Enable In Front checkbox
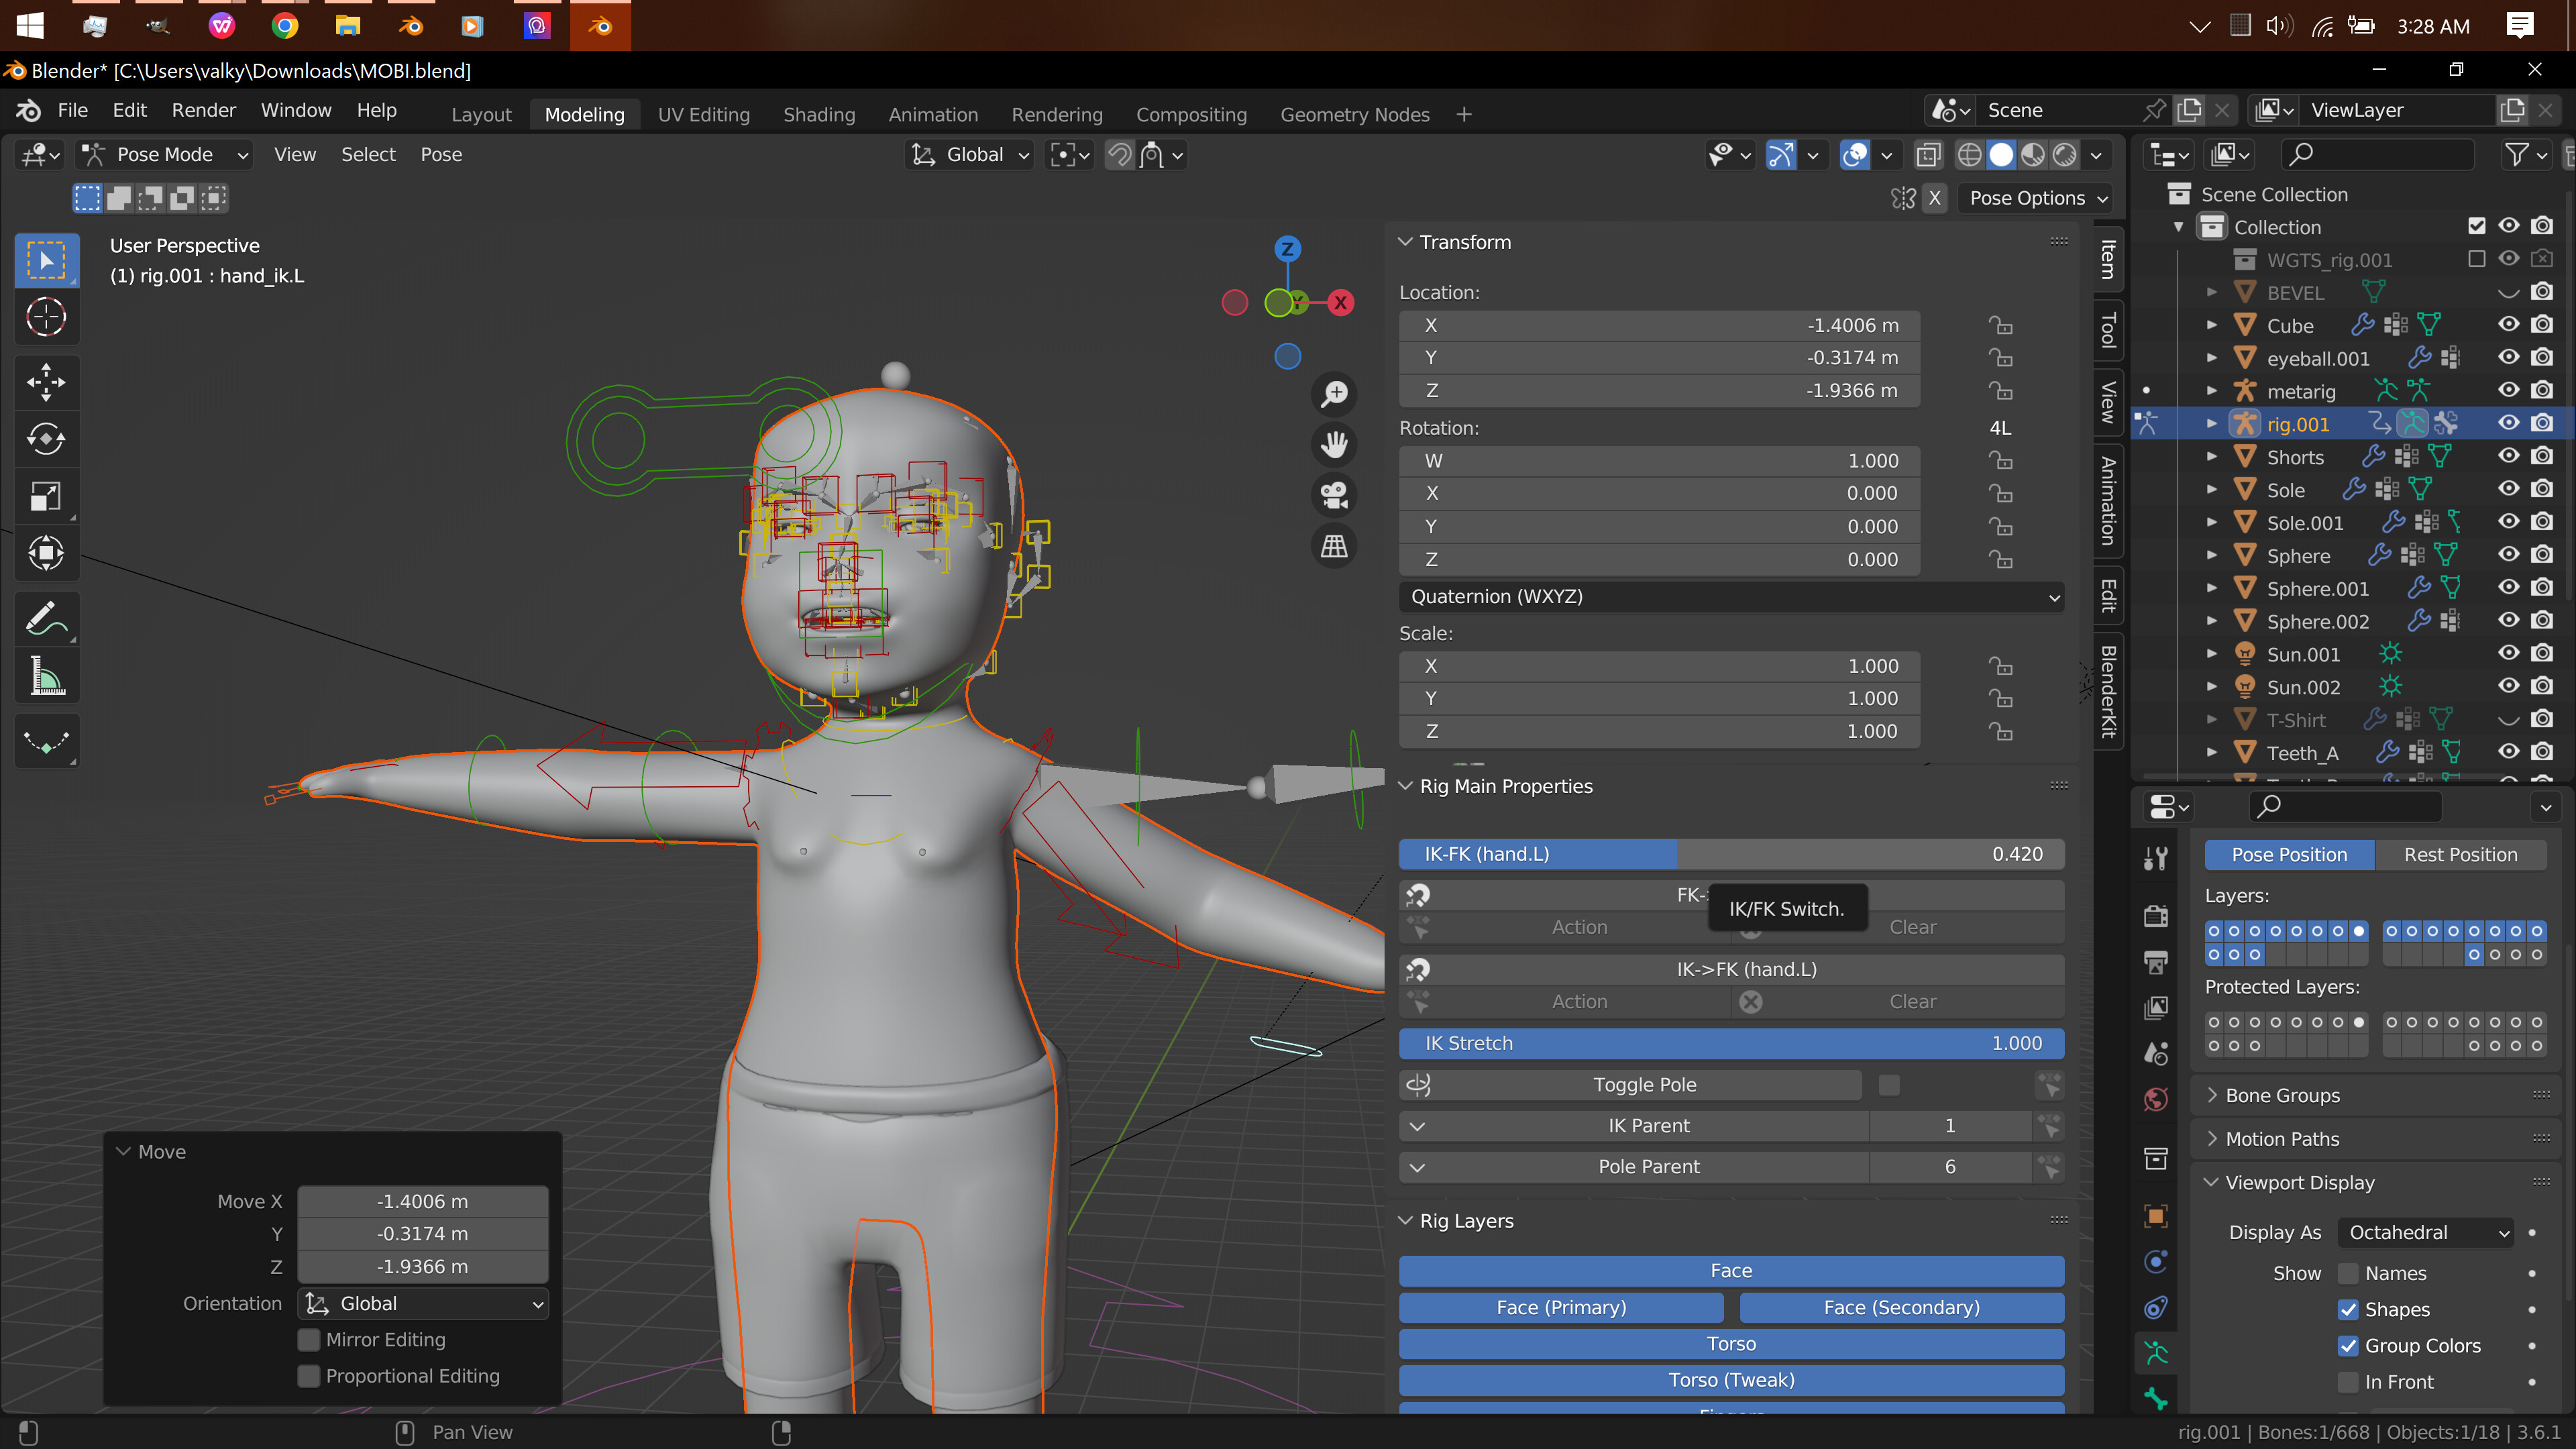Viewport: 2576px width, 1449px height. [x=2348, y=1382]
